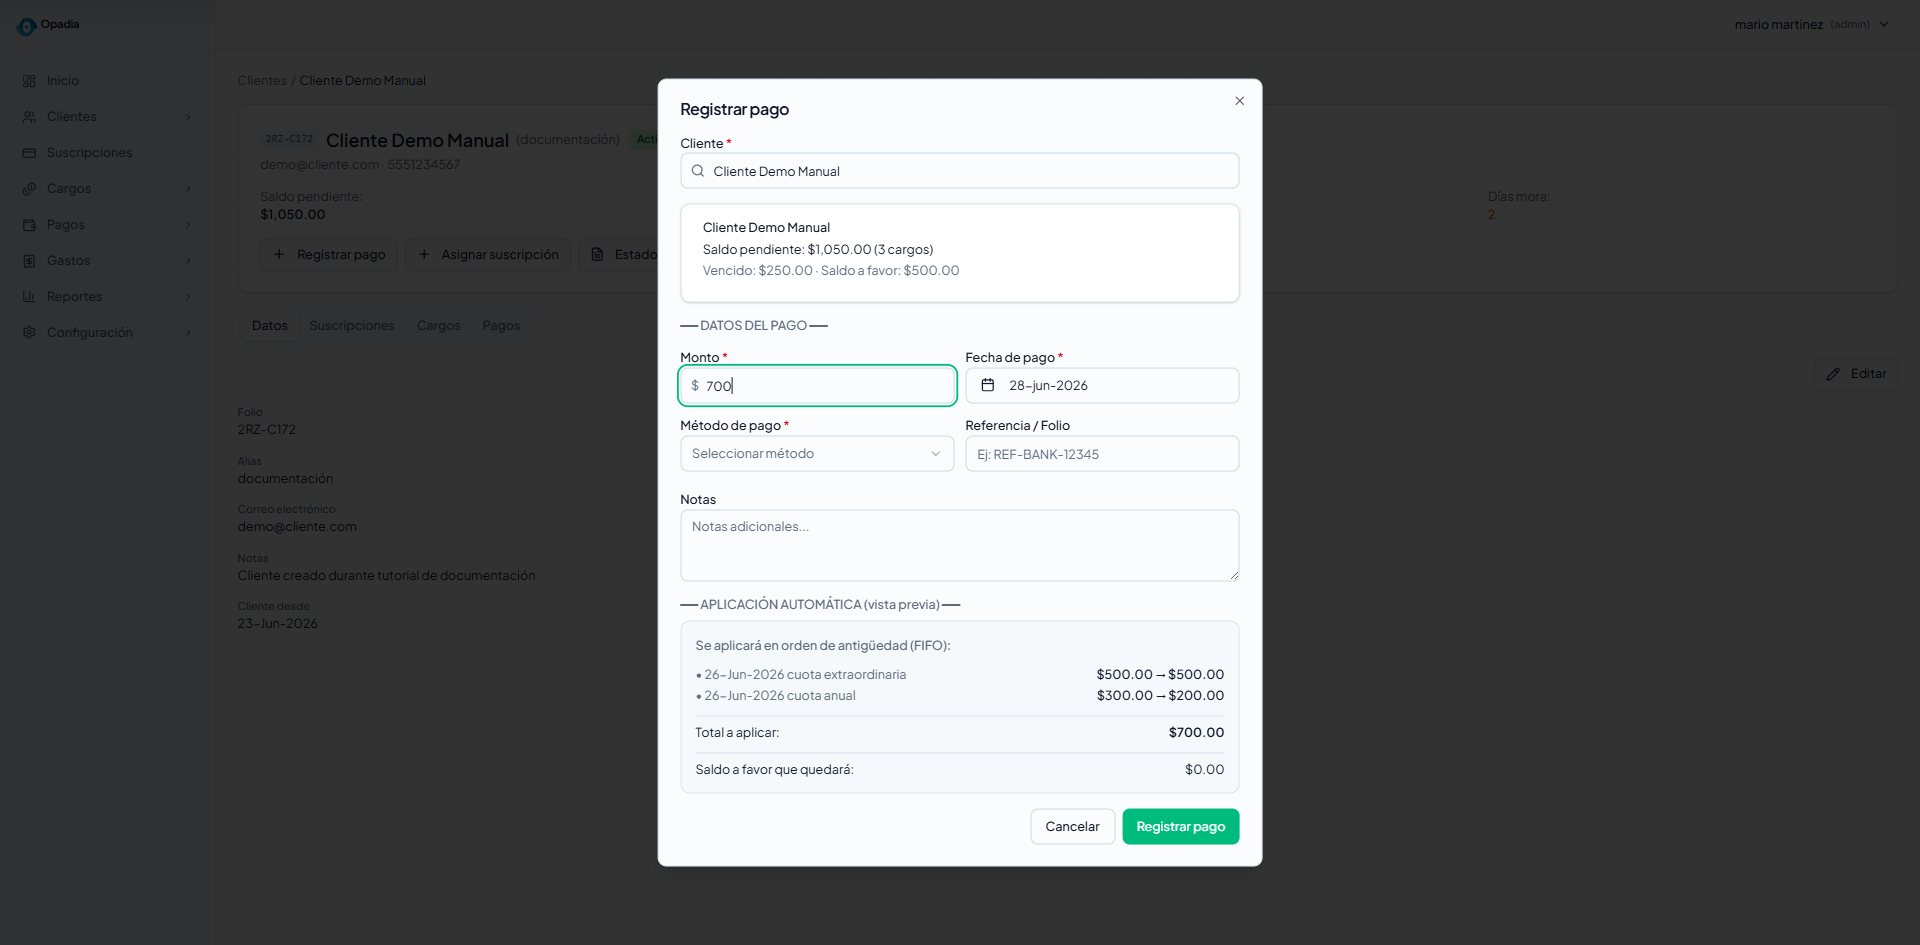Open the mario martinez user menu
Image resolution: width=1920 pixels, height=945 pixels.
(x=1811, y=25)
